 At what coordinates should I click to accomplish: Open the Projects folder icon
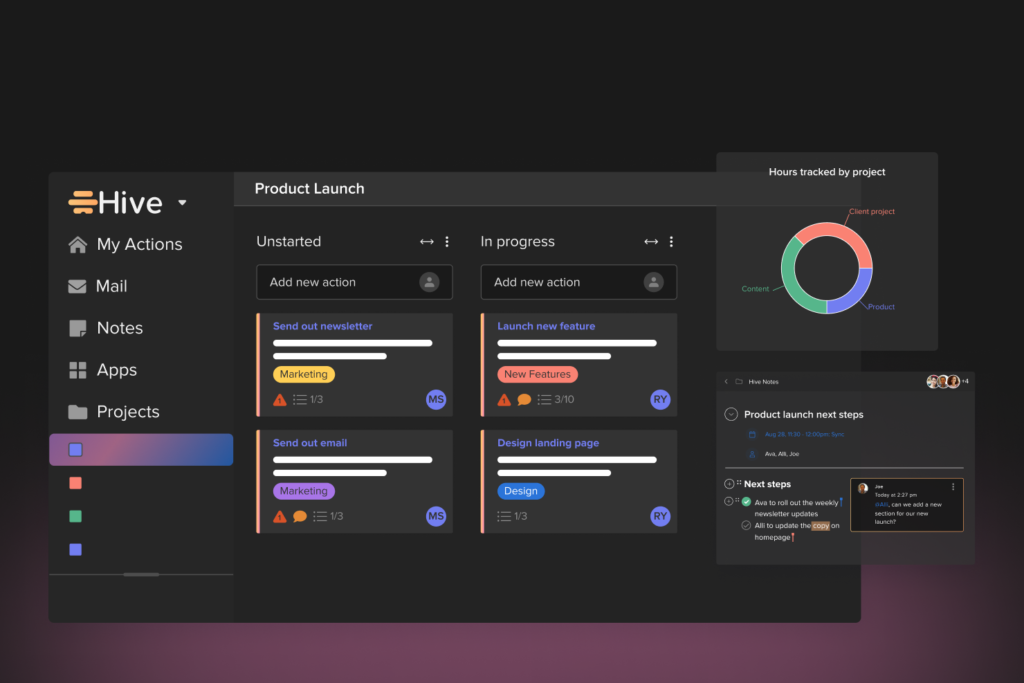pyautogui.click(x=78, y=412)
